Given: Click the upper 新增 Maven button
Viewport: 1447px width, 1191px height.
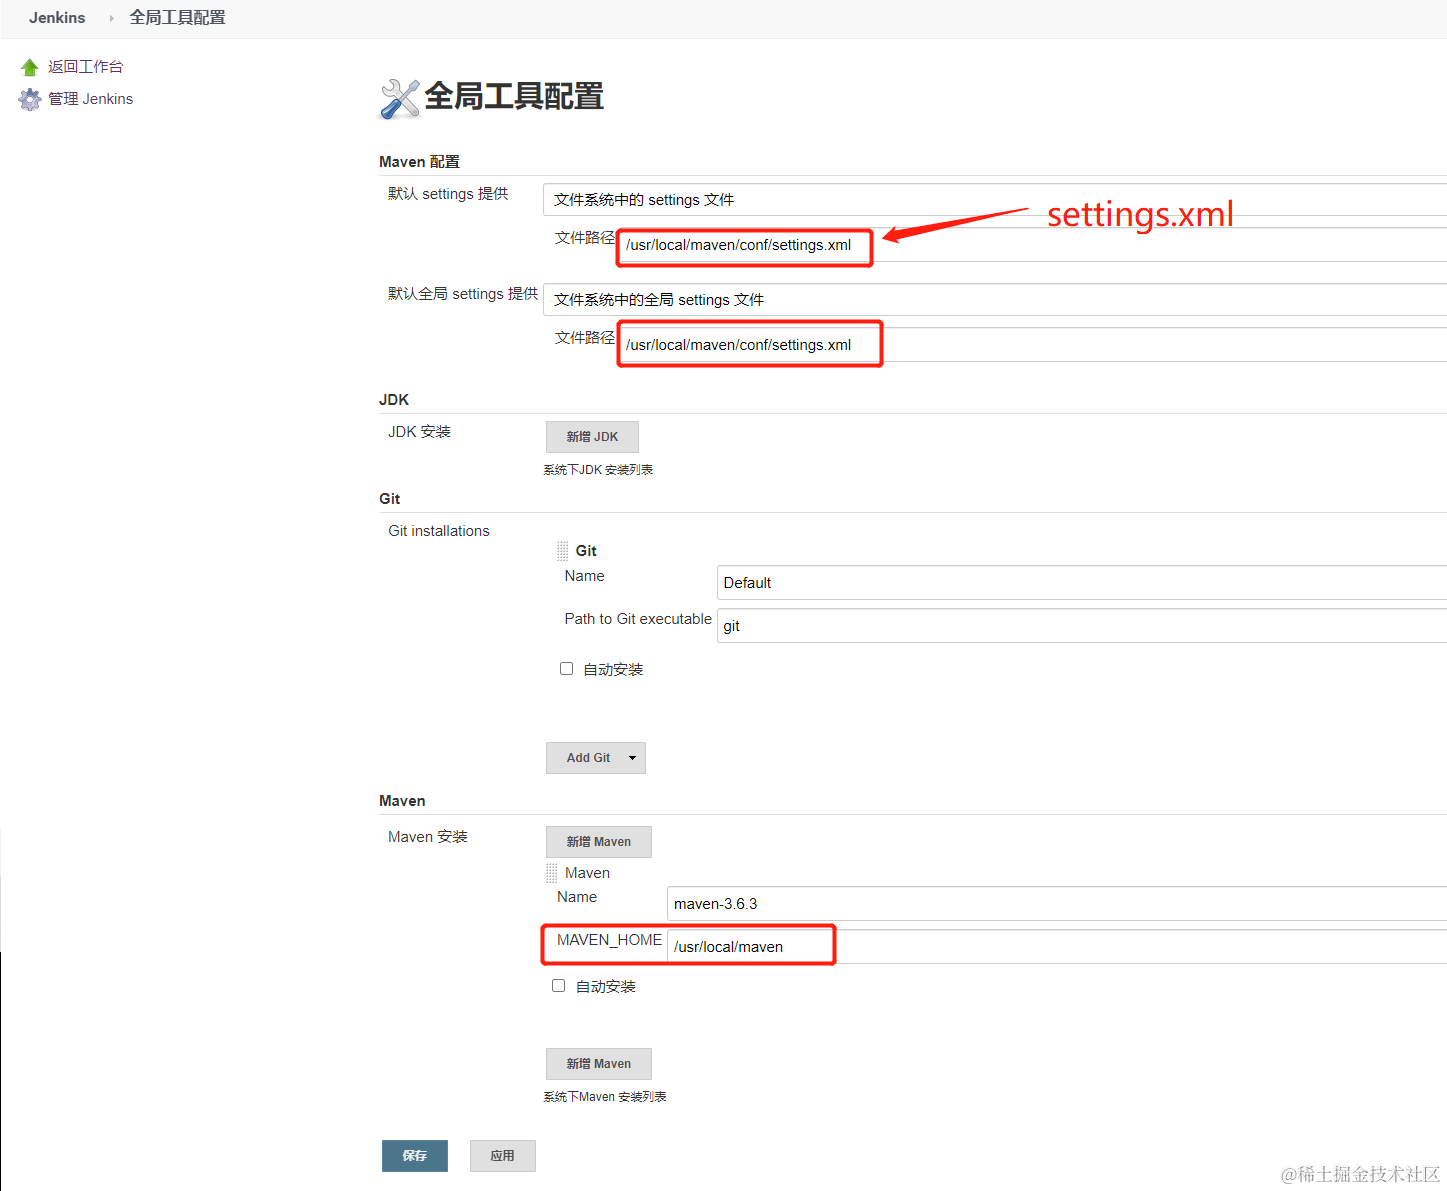Looking at the screenshot, I should 598,842.
